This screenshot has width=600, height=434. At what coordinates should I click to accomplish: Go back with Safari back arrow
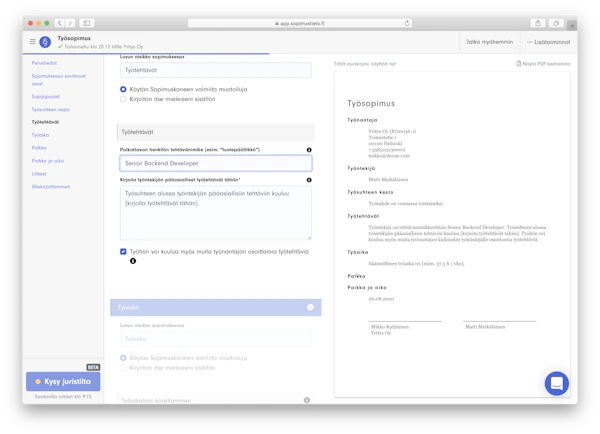point(60,23)
